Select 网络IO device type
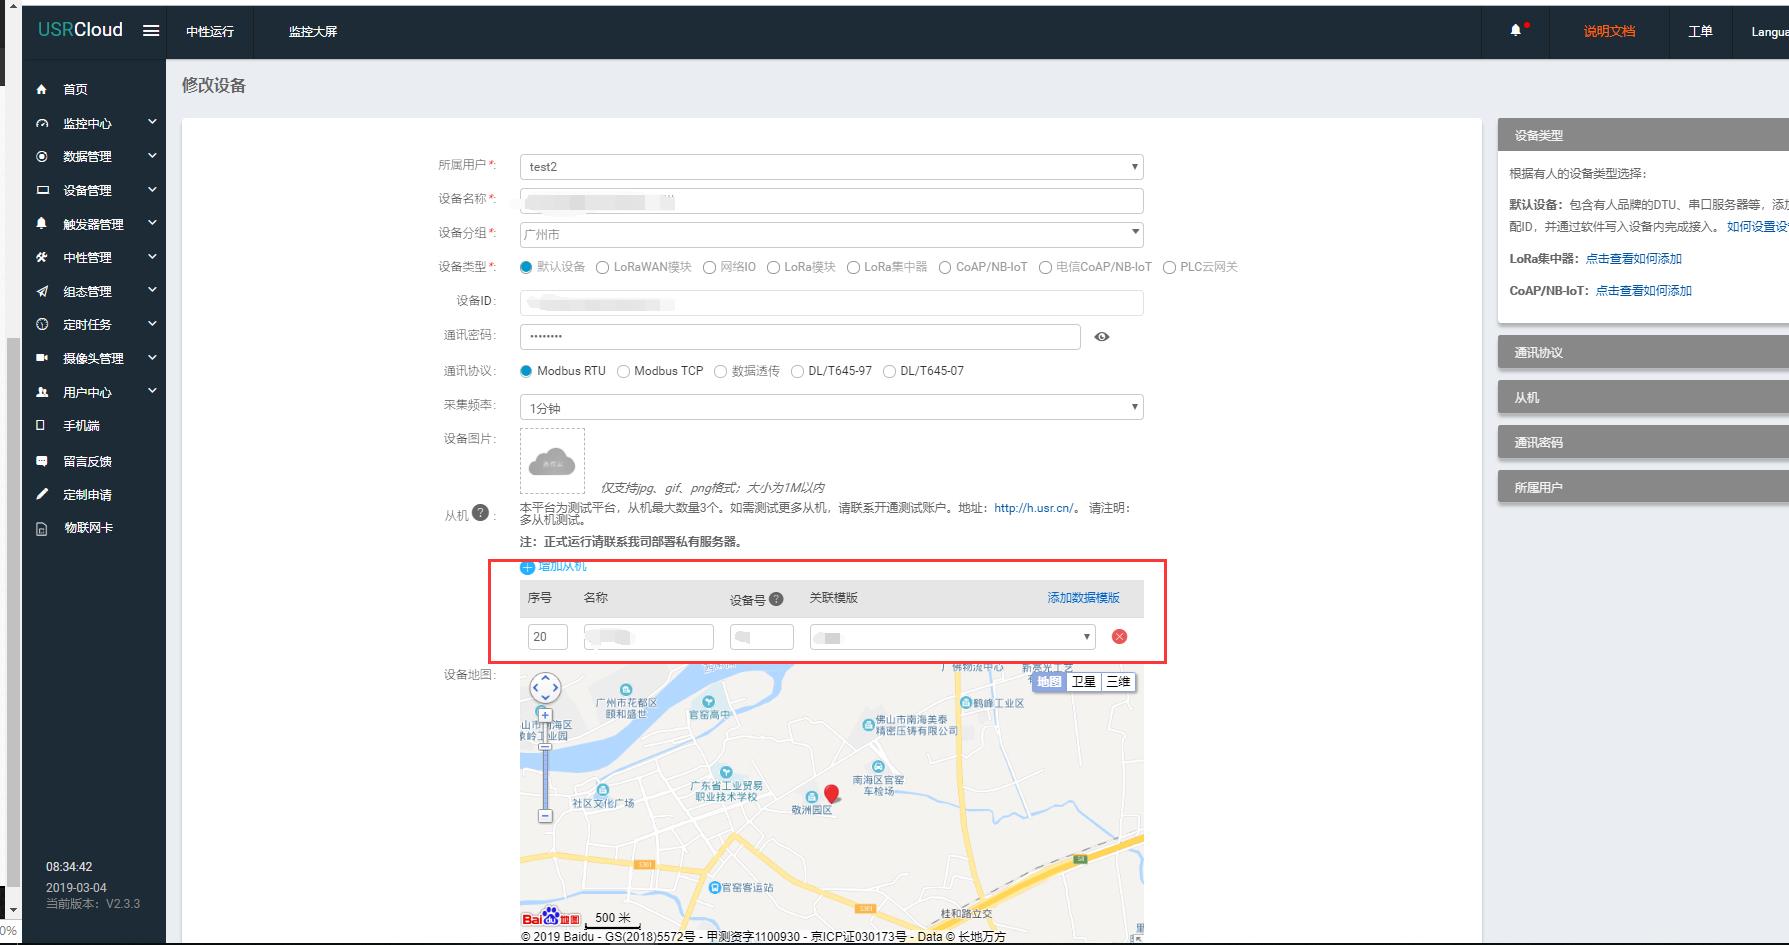The height and width of the screenshot is (945, 1789). coord(709,267)
